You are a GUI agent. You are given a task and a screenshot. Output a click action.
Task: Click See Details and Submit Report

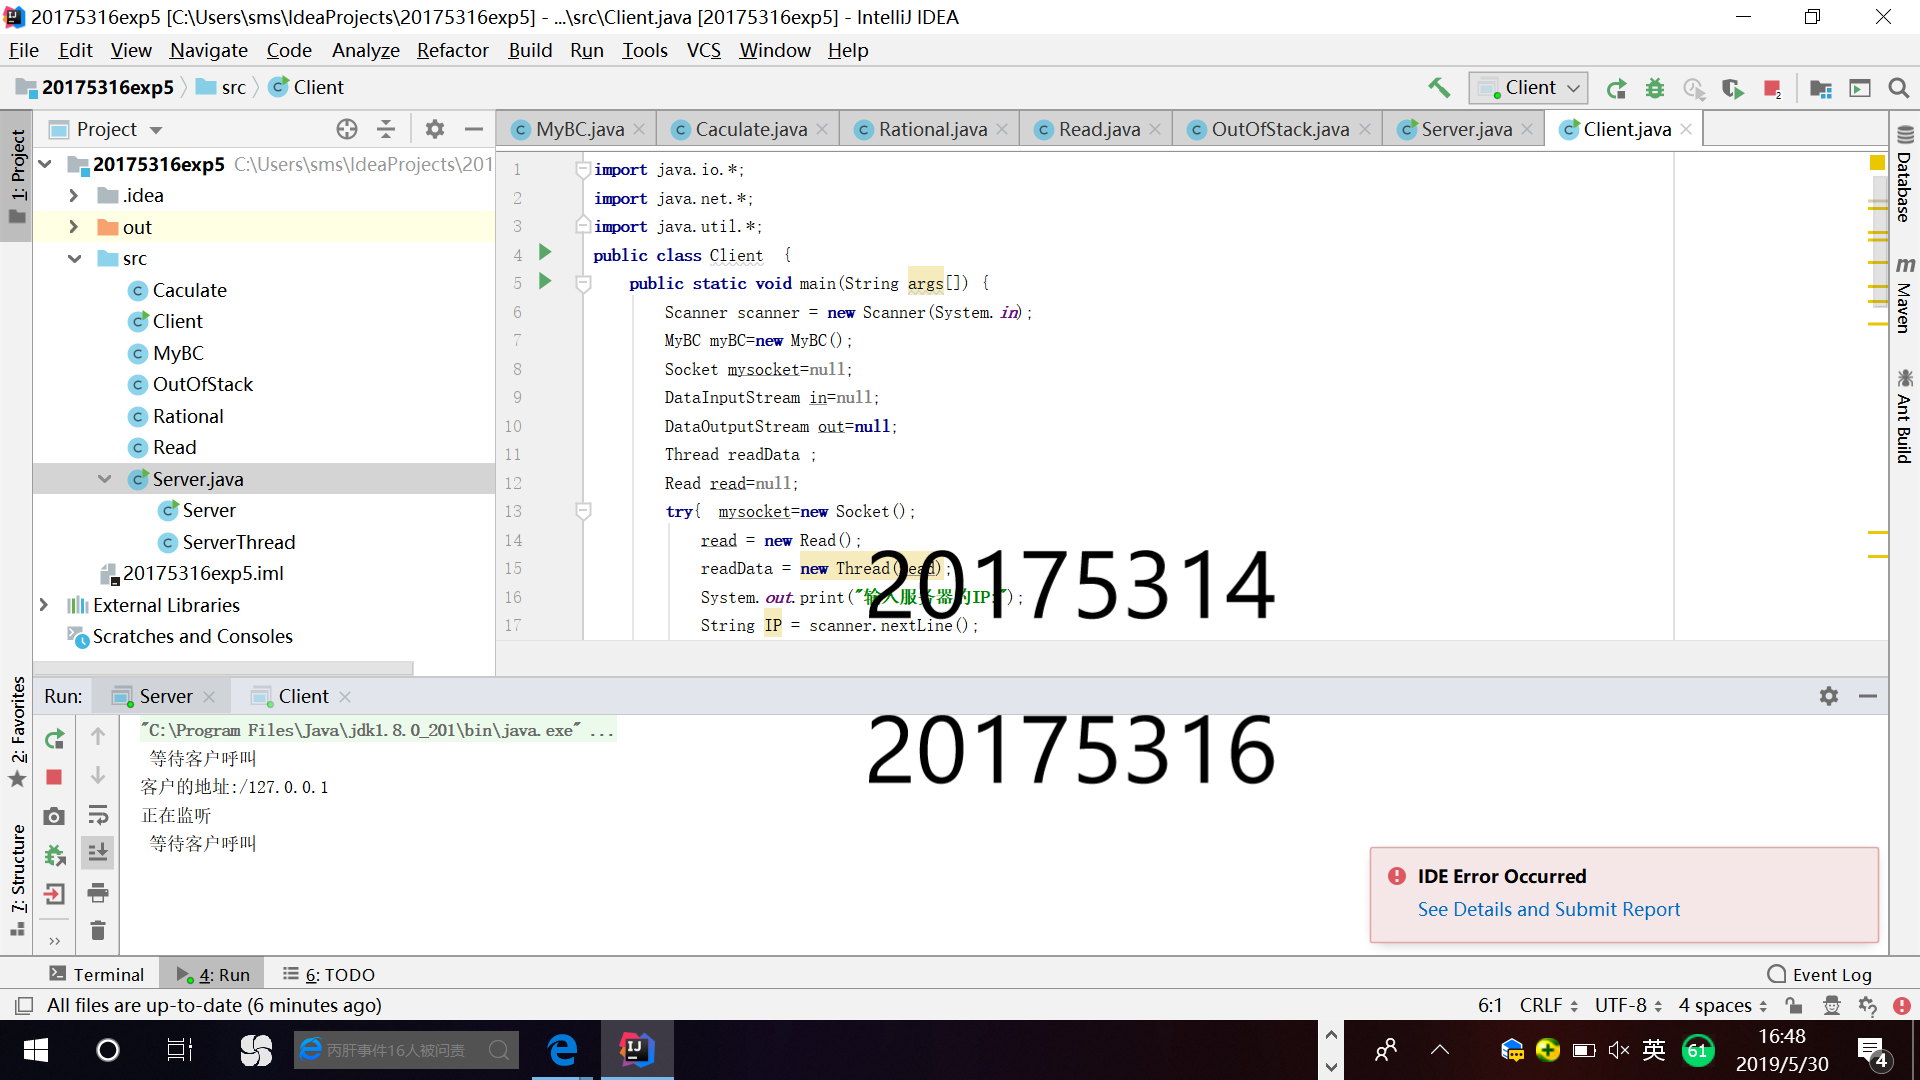(1548, 909)
